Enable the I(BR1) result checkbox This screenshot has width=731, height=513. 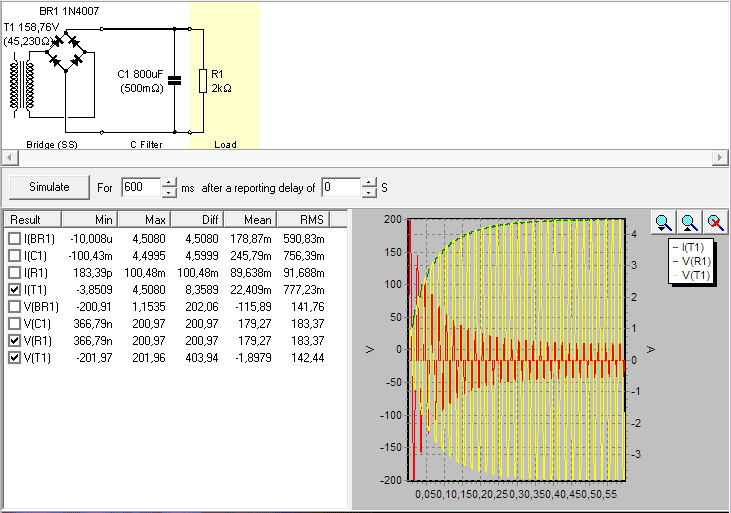[14, 239]
